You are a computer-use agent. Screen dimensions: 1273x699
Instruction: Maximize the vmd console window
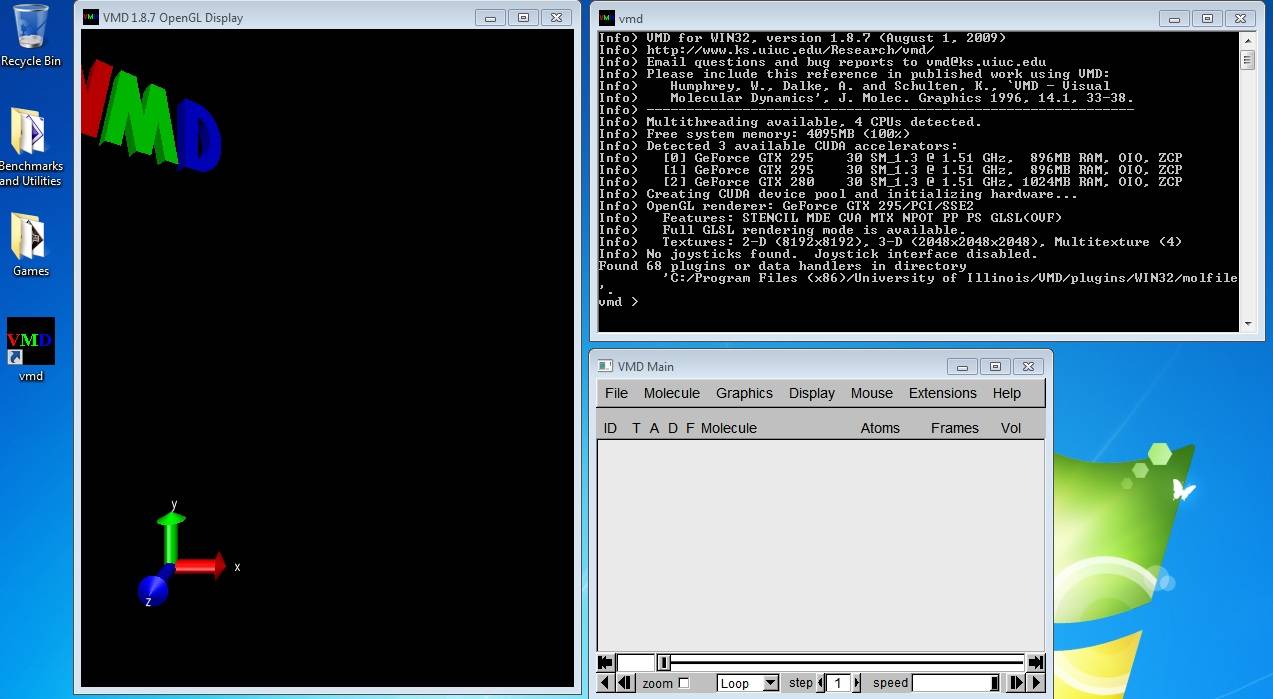coord(1207,18)
